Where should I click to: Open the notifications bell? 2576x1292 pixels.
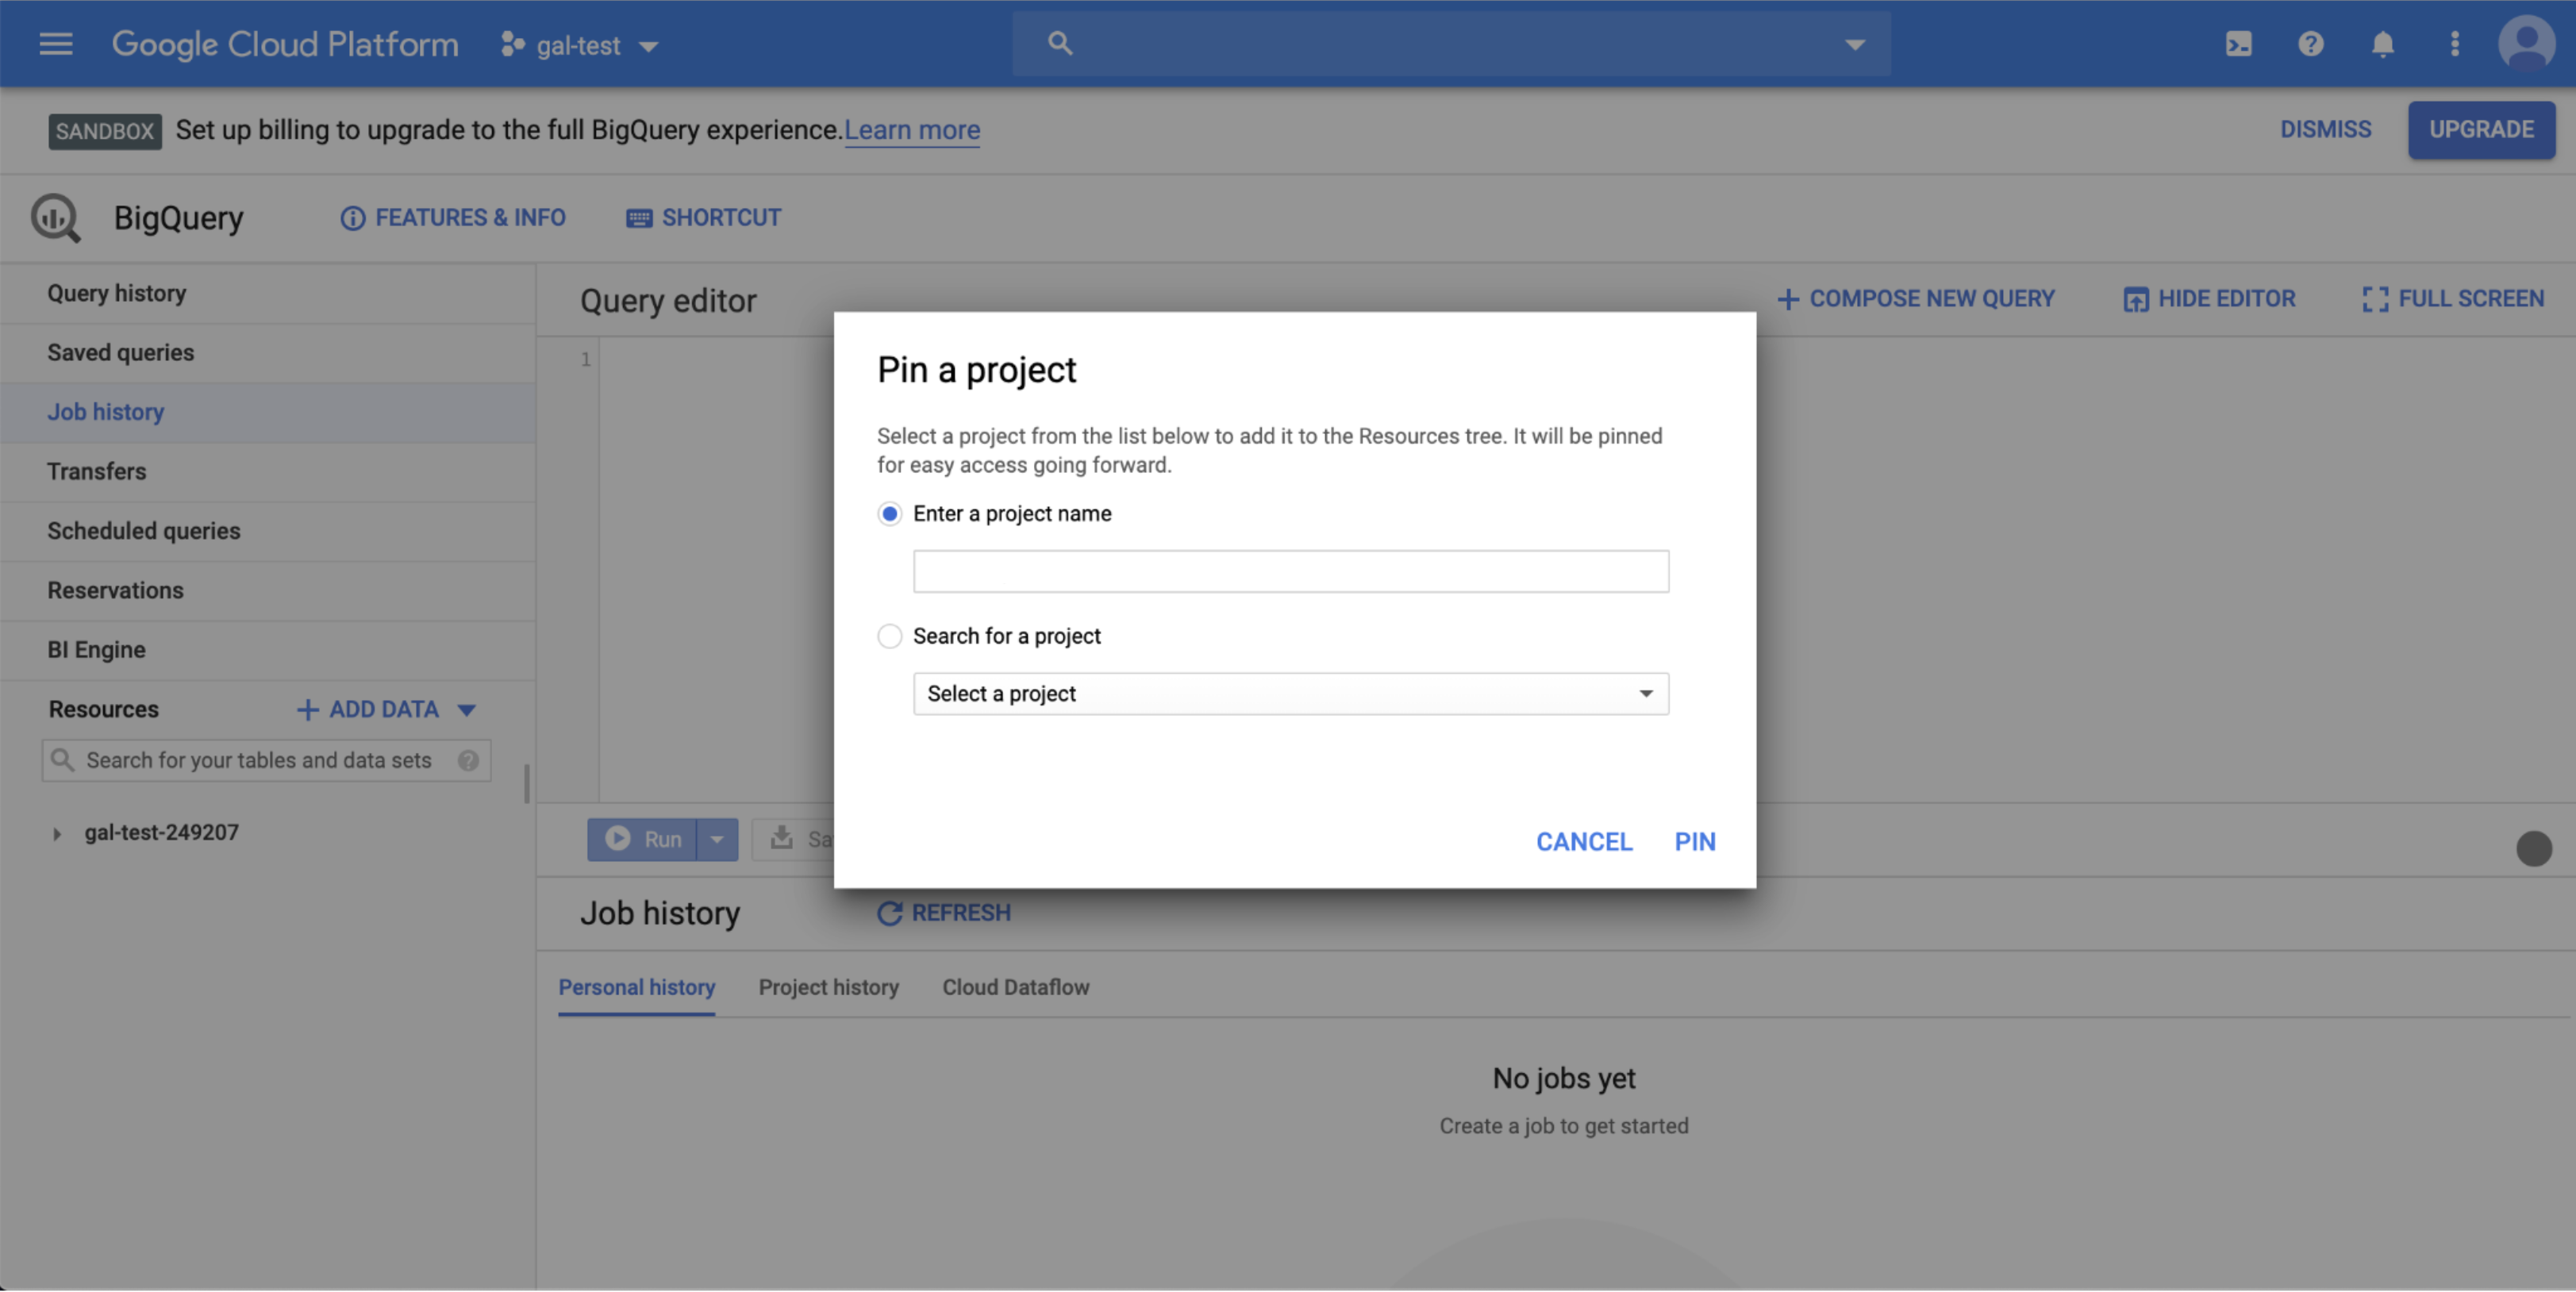[2382, 44]
